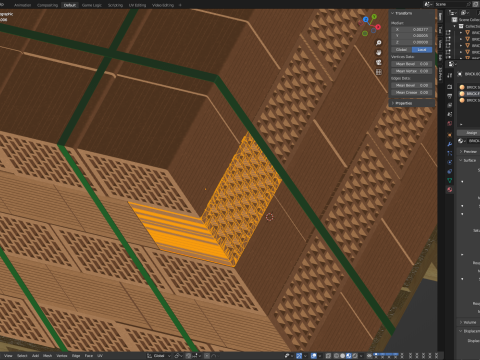Enable solid viewport shading

342,356
